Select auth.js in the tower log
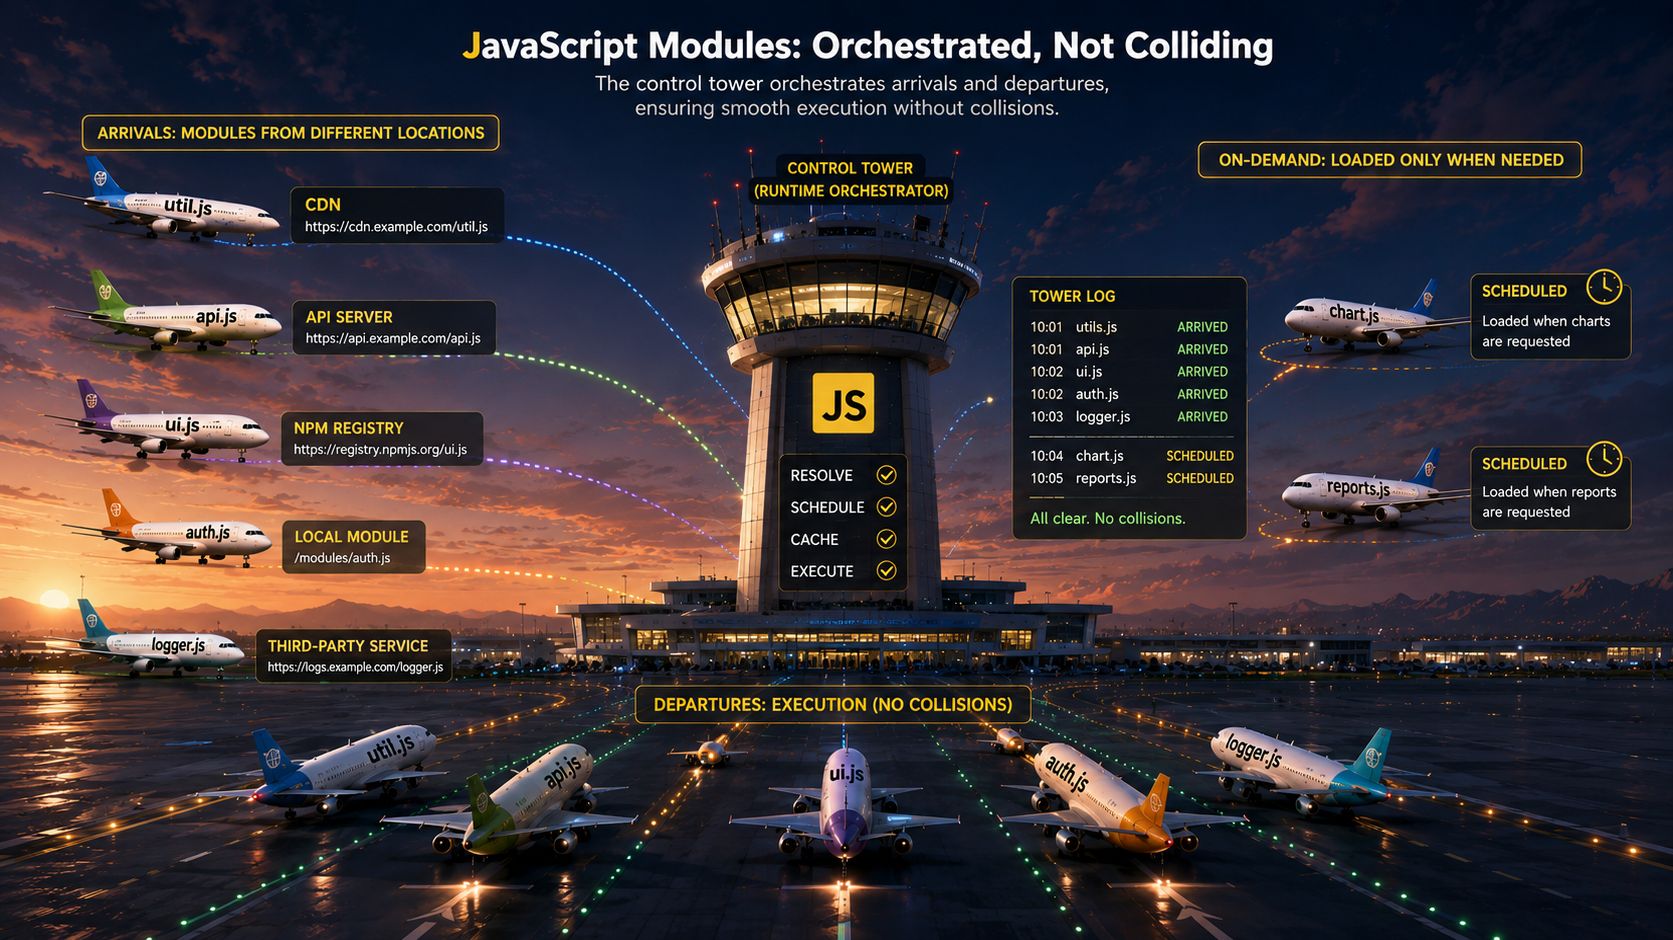This screenshot has height=940, width=1673. [1097, 394]
